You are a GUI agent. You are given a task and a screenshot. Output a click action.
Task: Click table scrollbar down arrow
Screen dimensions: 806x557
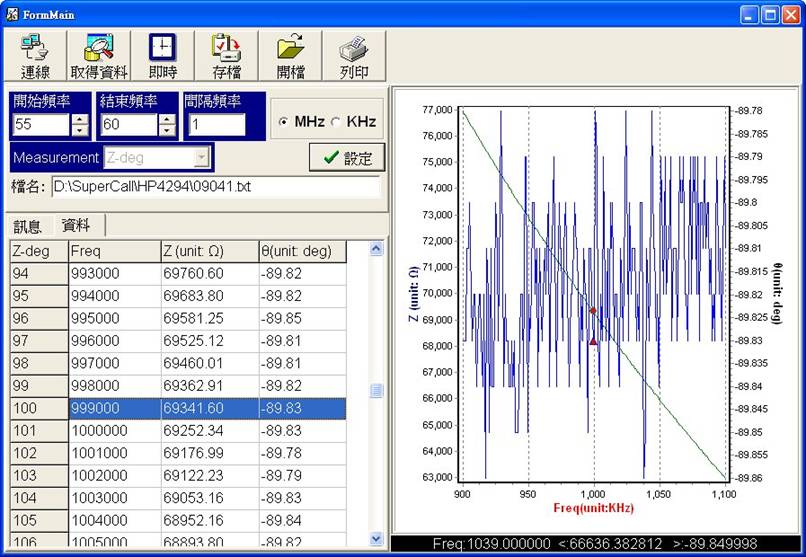[376, 539]
